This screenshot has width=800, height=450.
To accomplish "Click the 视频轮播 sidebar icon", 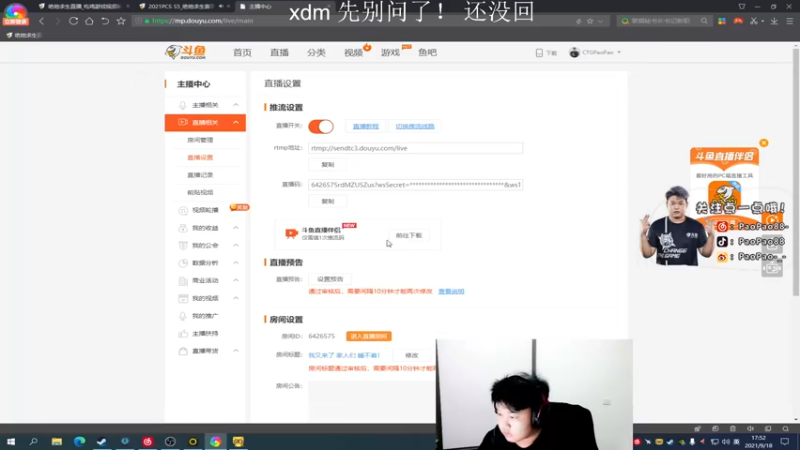I will 183,210.
